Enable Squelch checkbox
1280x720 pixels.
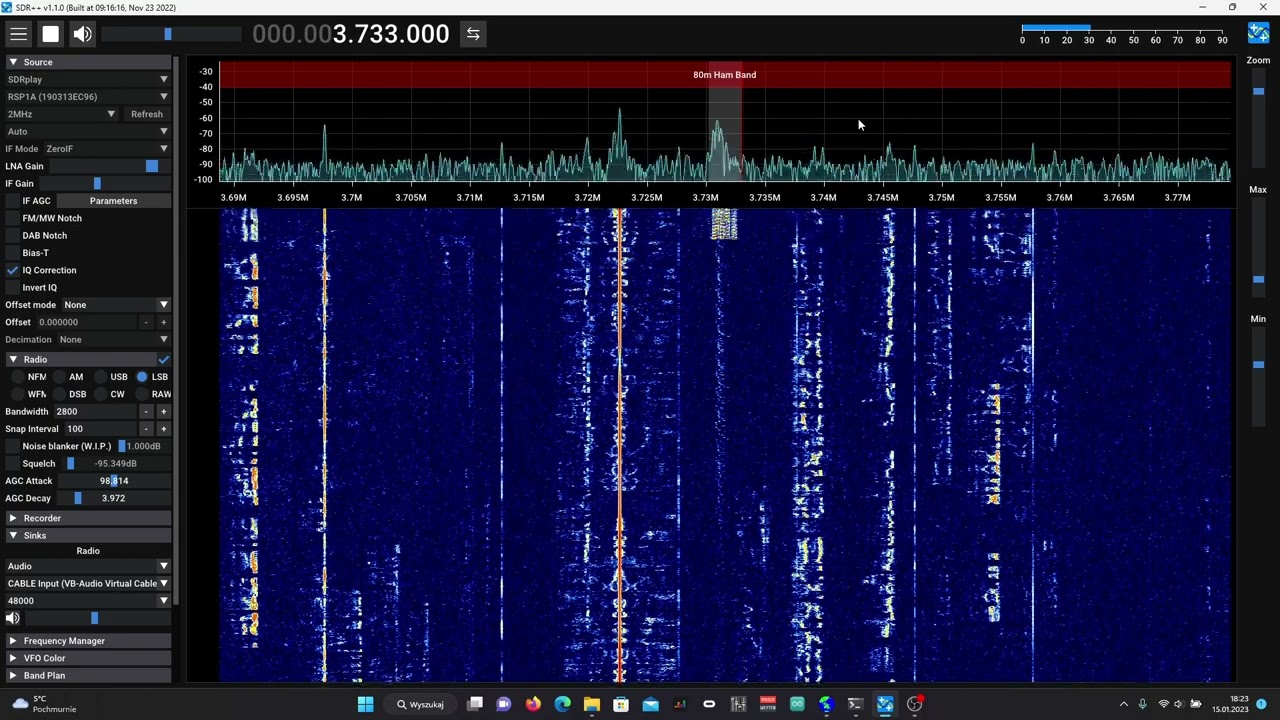coord(13,463)
